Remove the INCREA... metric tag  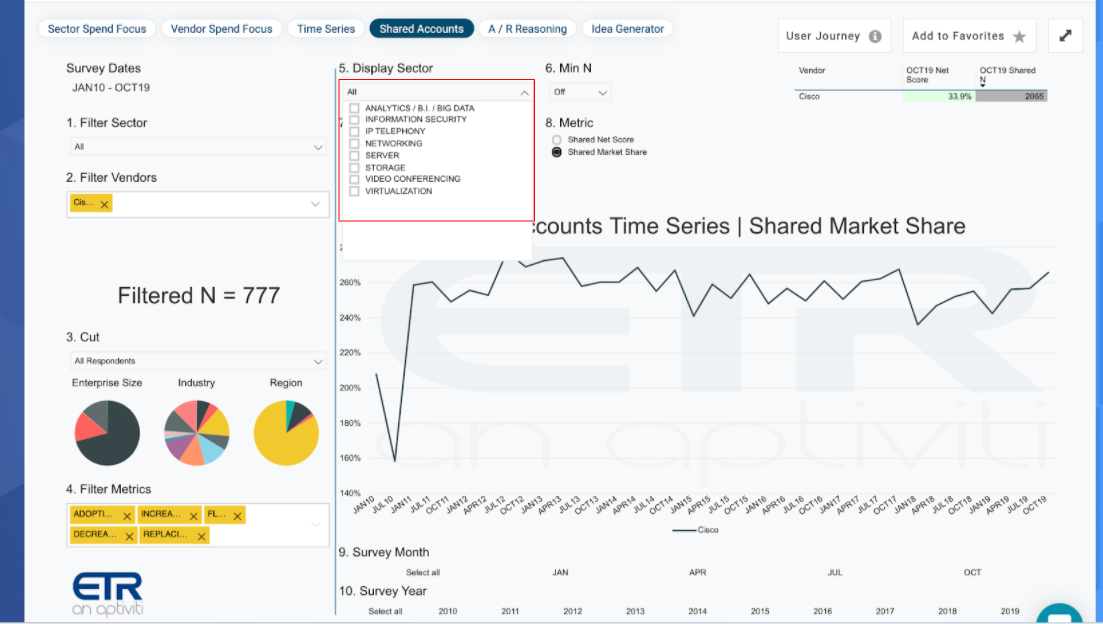pos(193,516)
